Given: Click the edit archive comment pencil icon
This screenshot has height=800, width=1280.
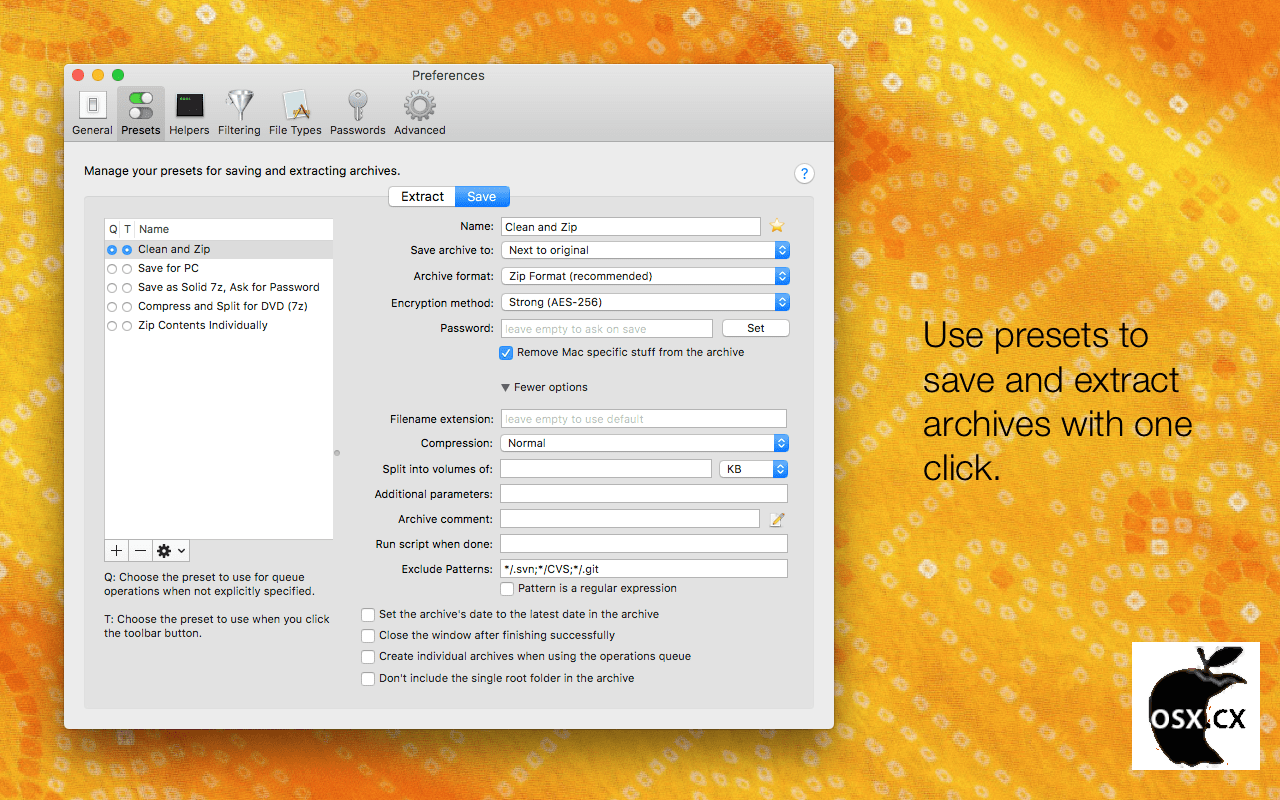Looking at the screenshot, I should pyautogui.click(x=777, y=519).
